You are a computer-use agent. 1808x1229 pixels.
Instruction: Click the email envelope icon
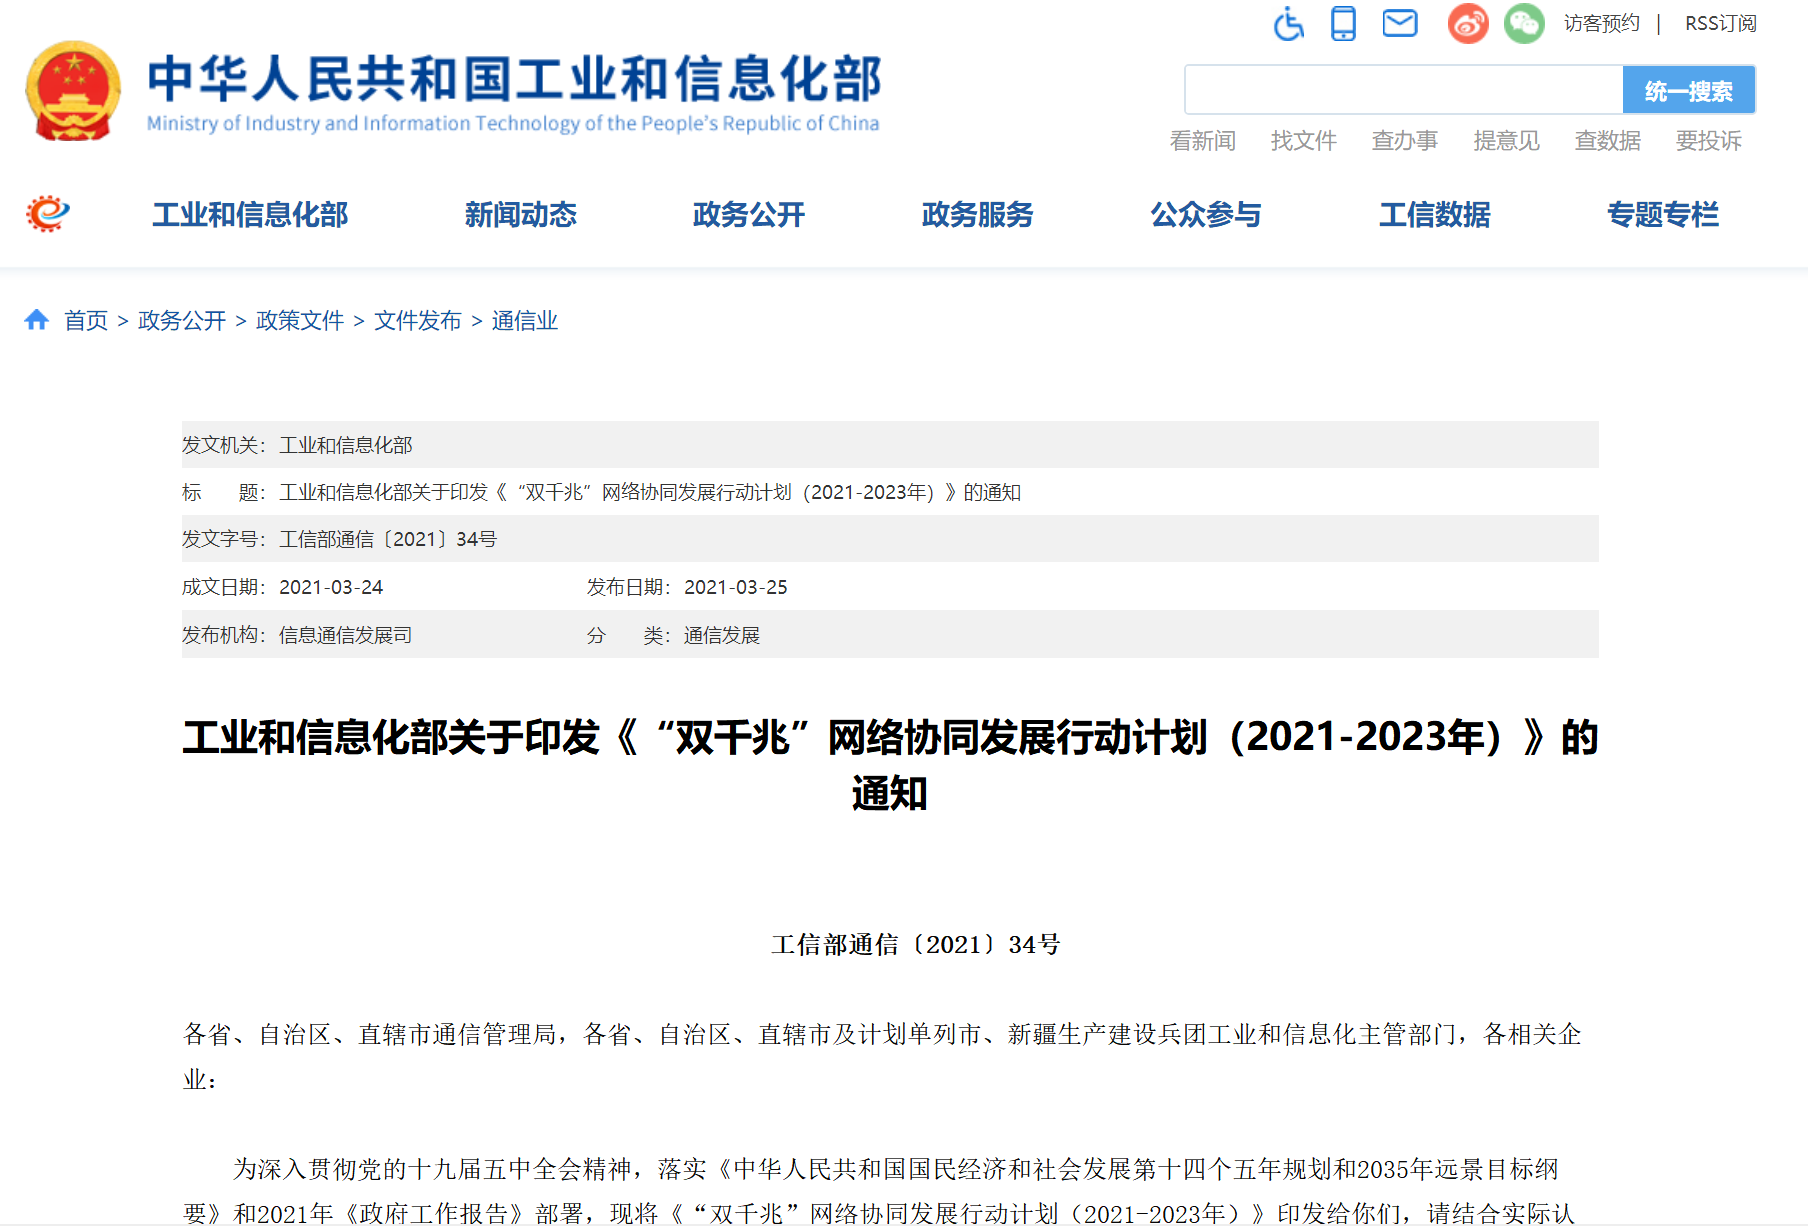[x=1399, y=23]
